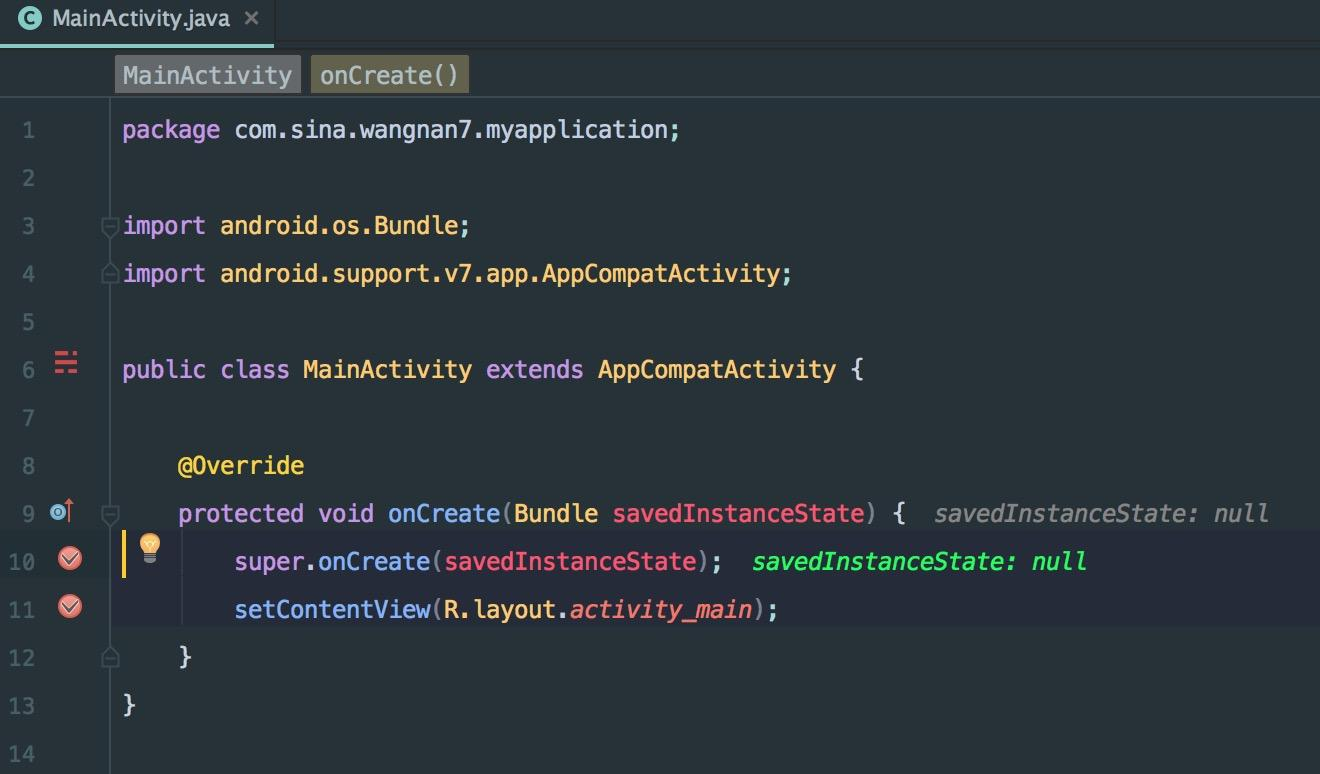Click the package name com.sina.wangnan7.myapplication
The width and height of the screenshot is (1320, 774).
tap(453, 130)
